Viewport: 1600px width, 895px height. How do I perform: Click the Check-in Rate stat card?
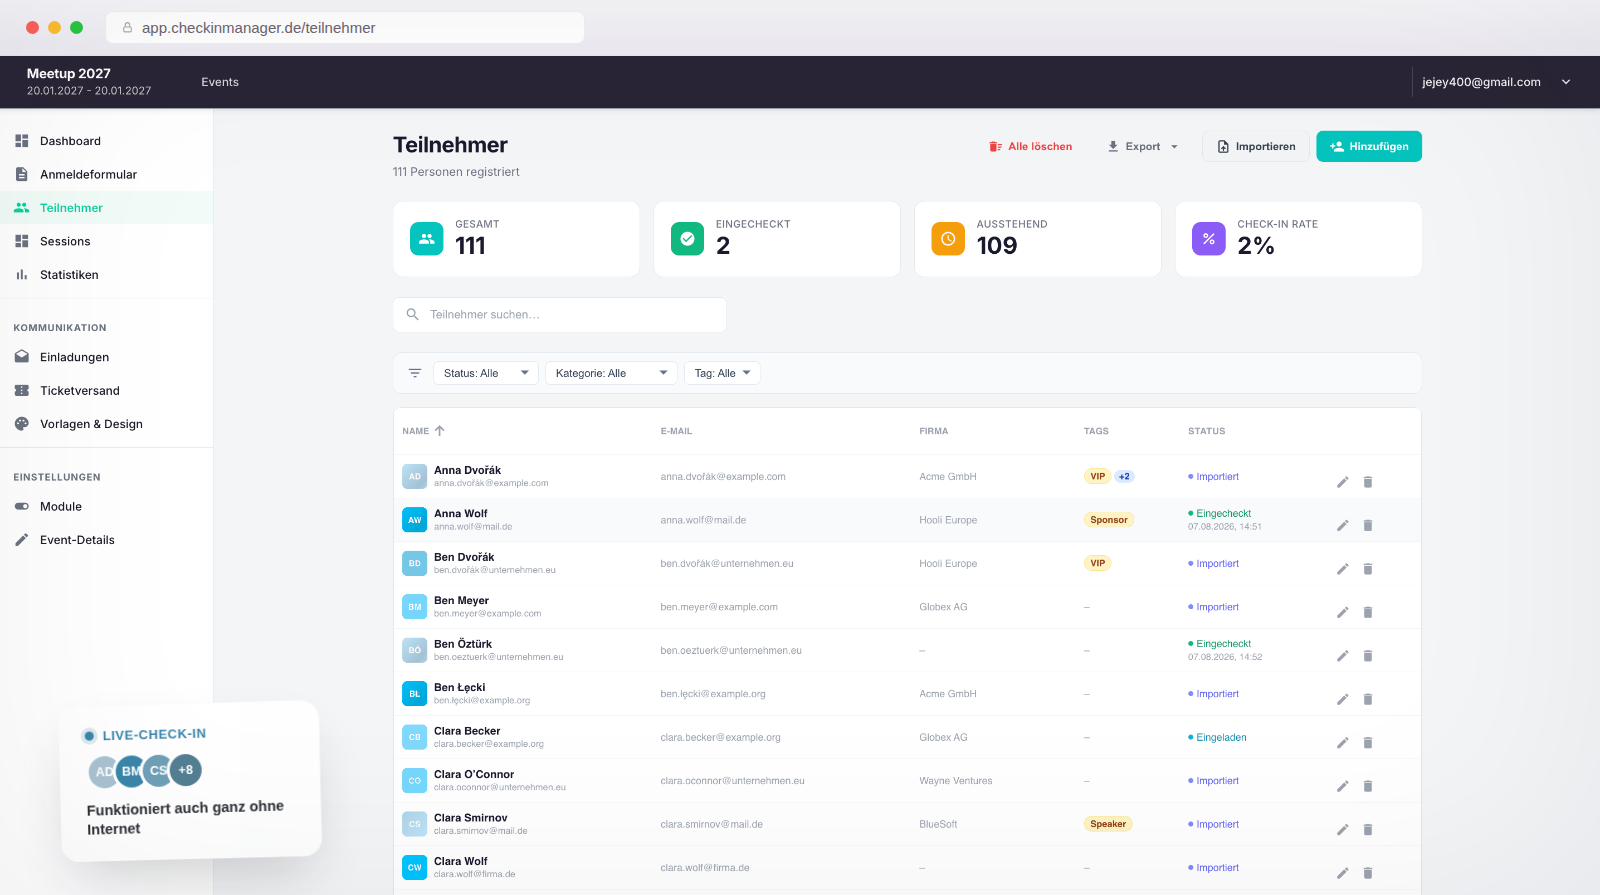(1298, 239)
